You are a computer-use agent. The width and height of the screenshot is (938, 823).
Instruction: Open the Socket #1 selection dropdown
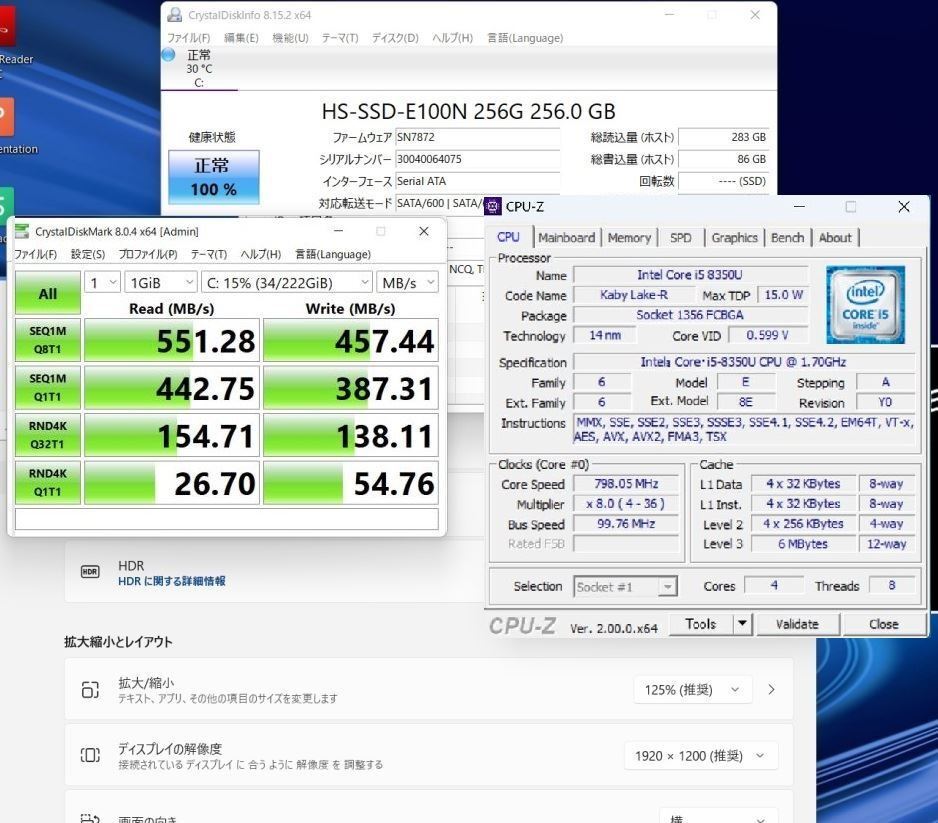point(625,587)
